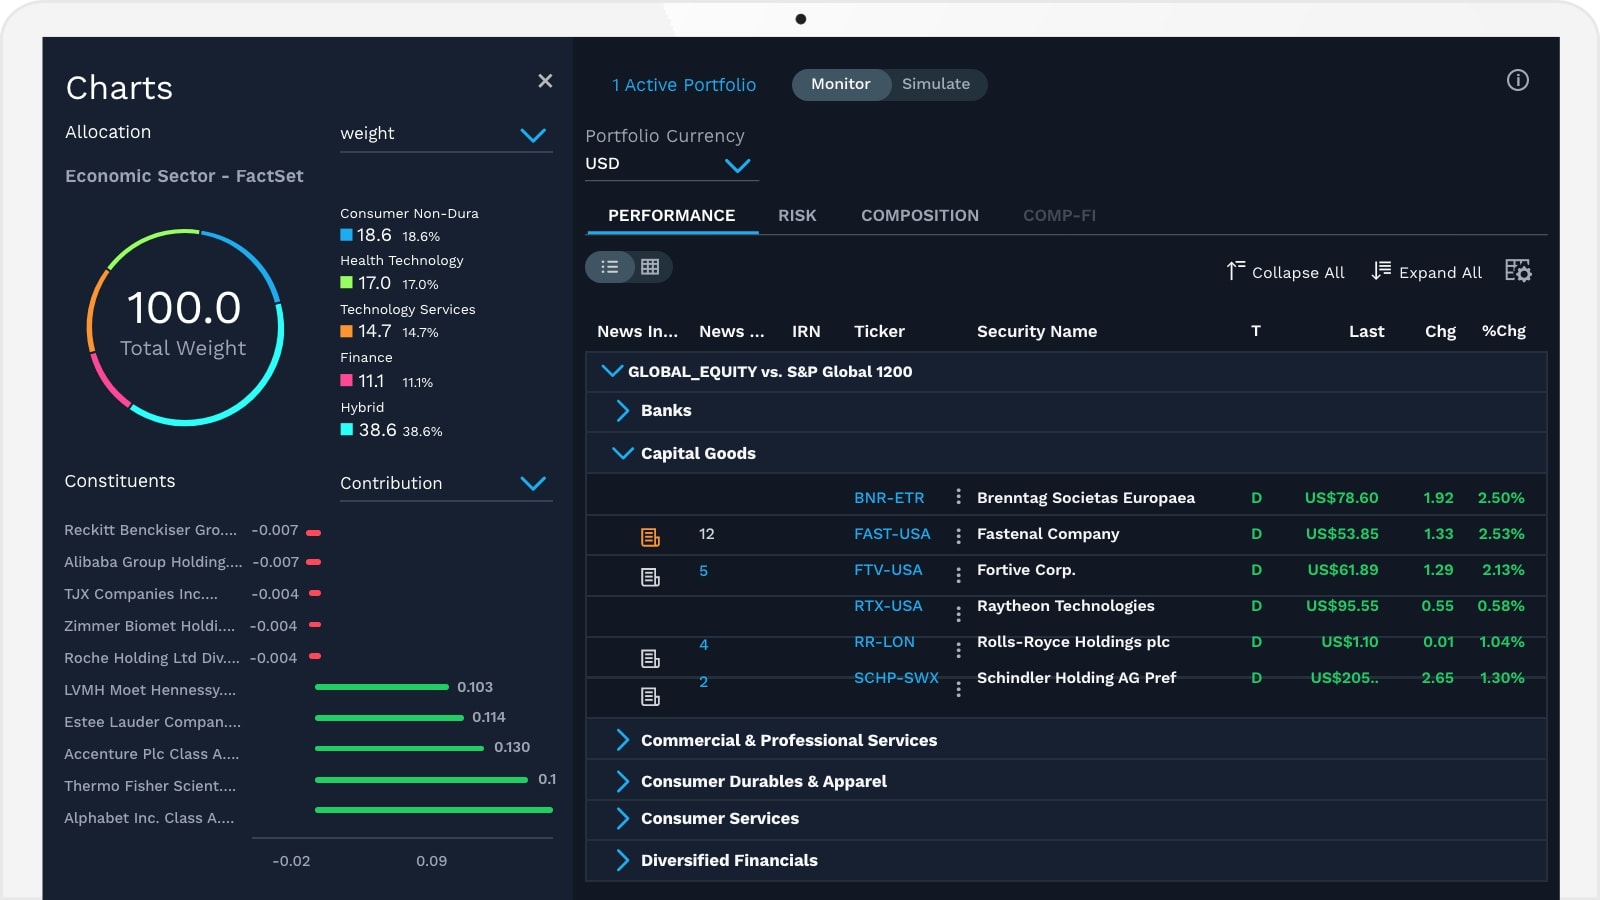Screen dimensions: 1600x900
Task: Click the Expand All arrow icon
Action: [1381, 271]
